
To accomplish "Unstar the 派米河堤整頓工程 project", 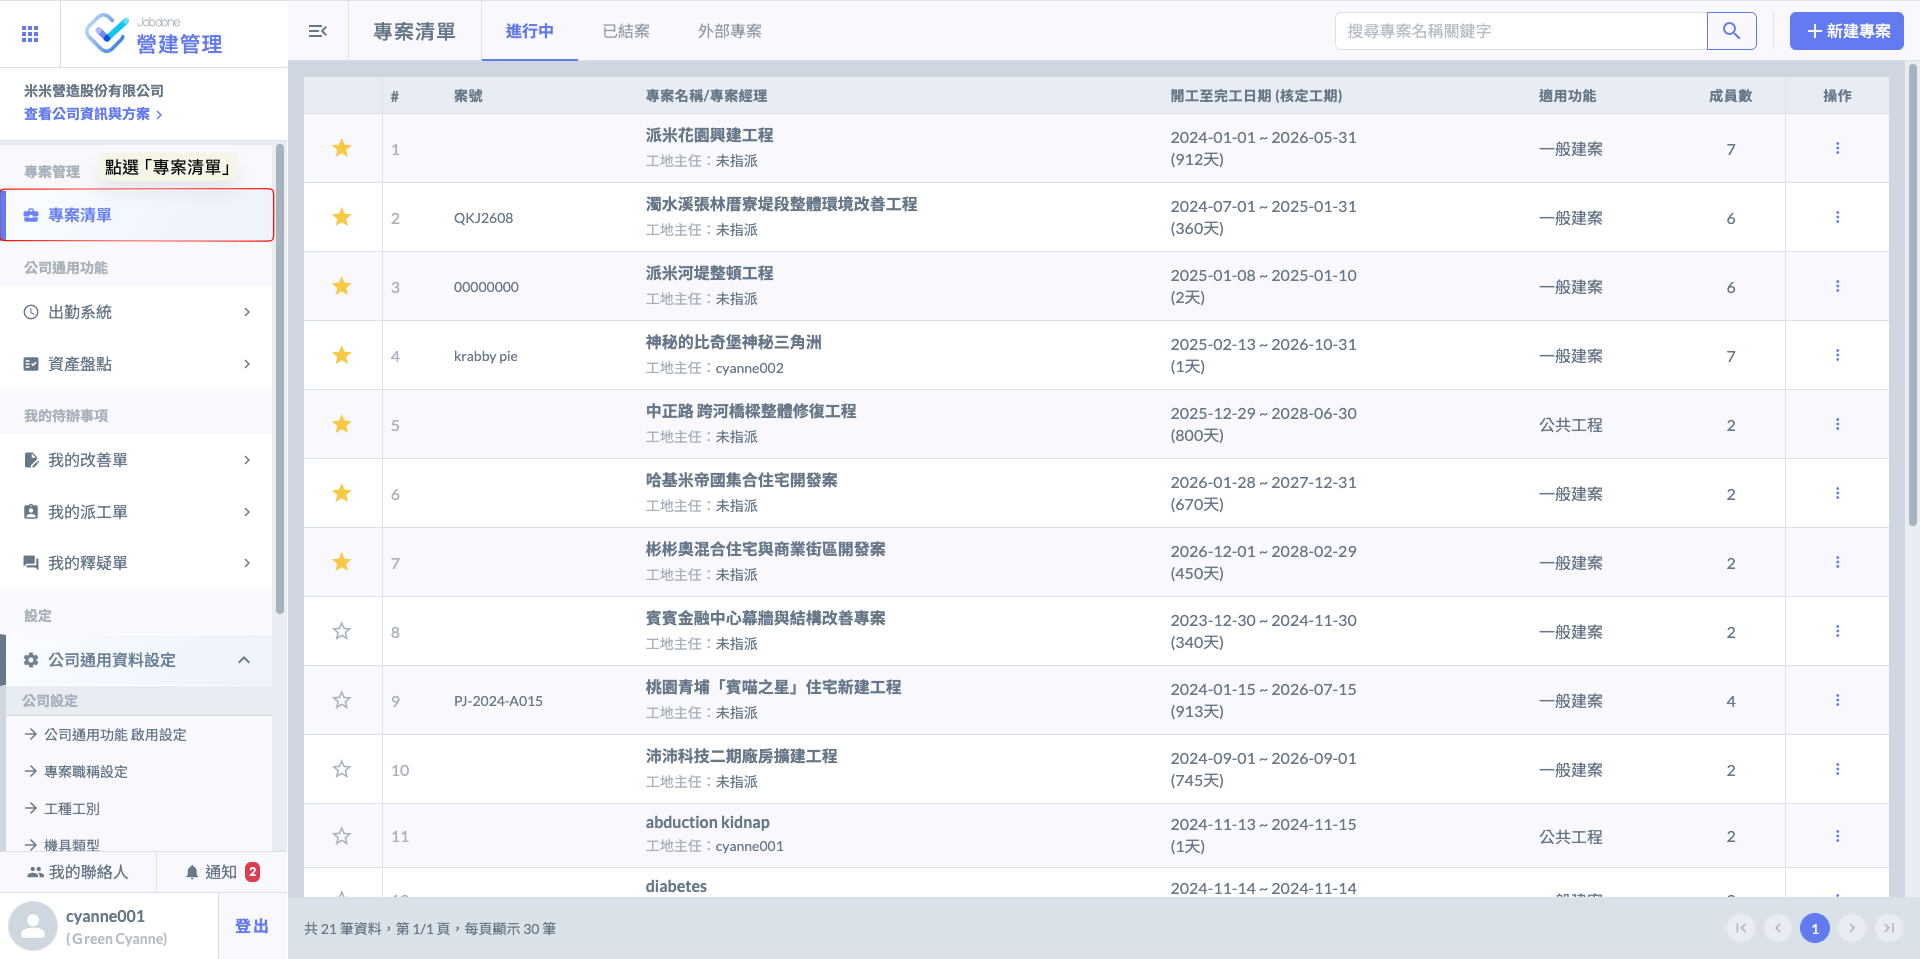I will click(342, 286).
